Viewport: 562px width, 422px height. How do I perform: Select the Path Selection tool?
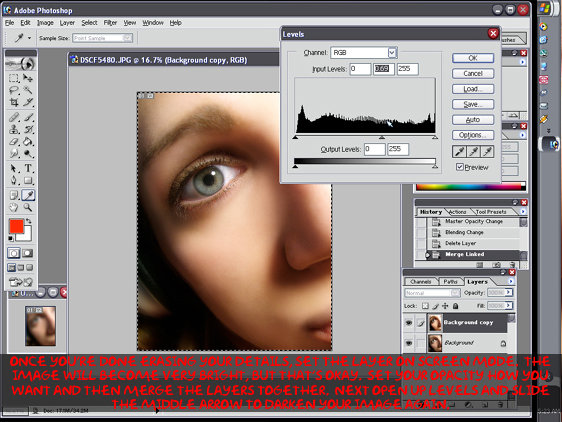14,168
